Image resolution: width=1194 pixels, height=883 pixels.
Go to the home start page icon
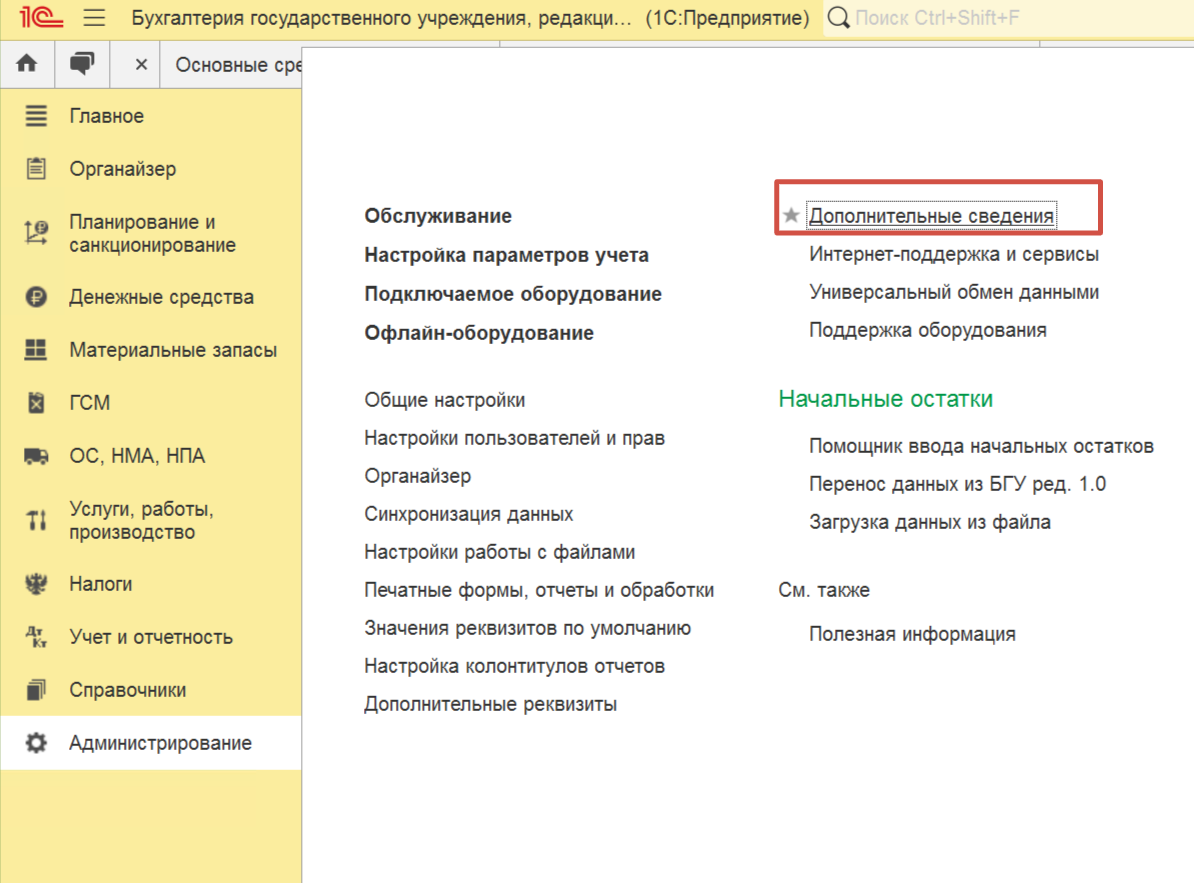[27, 64]
